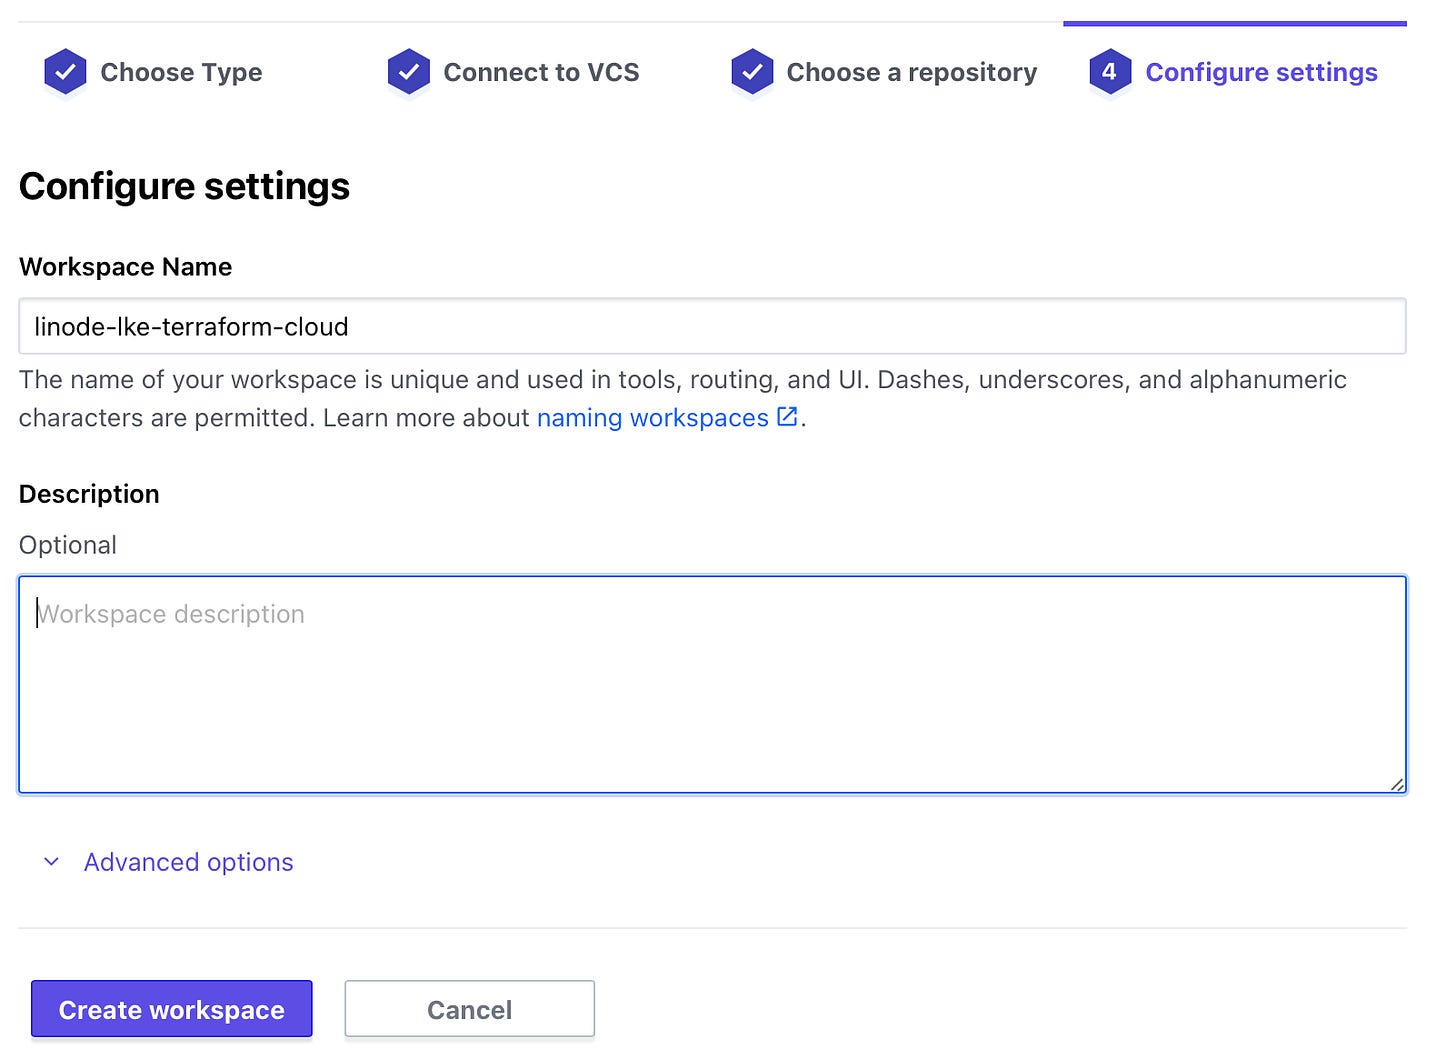The height and width of the screenshot is (1060, 1456).
Task: Select the Configure settings step label
Action: click(x=1261, y=72)
